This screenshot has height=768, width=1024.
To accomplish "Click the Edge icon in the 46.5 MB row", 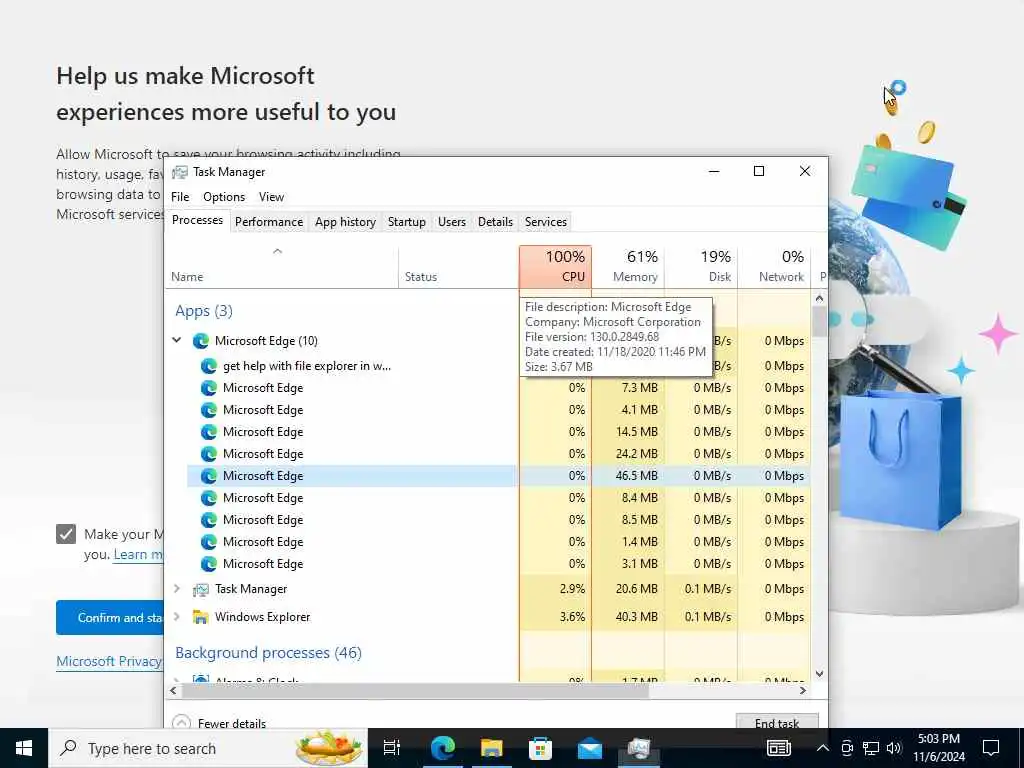I will [208, 476].
